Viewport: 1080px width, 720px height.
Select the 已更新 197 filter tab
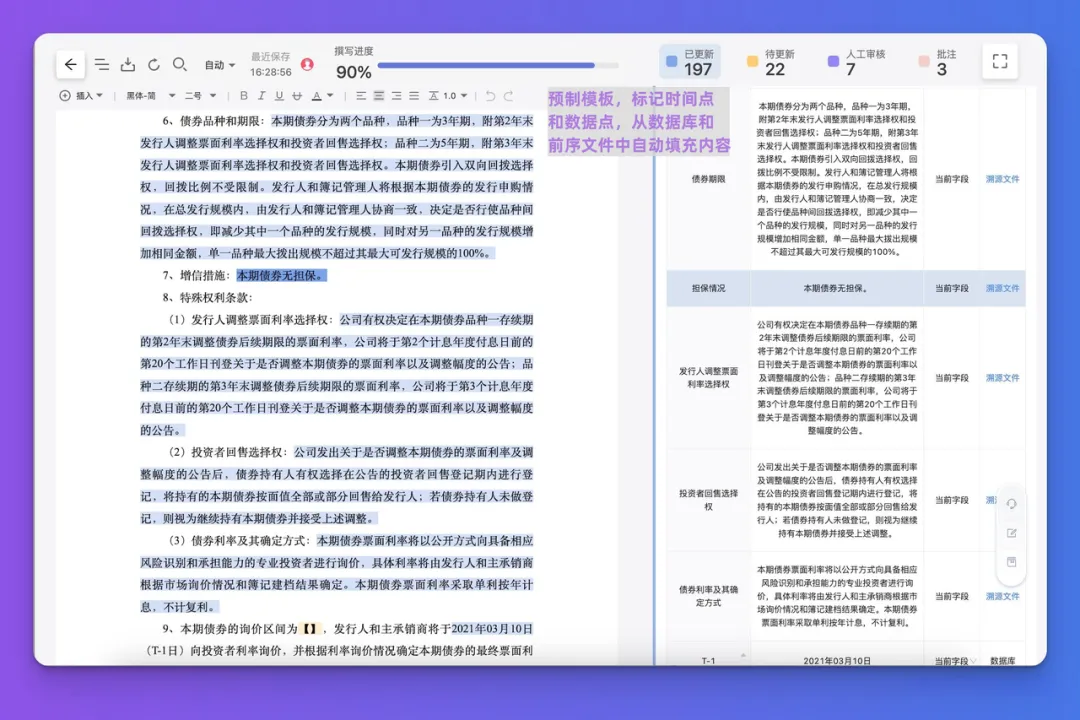(690, 62)
